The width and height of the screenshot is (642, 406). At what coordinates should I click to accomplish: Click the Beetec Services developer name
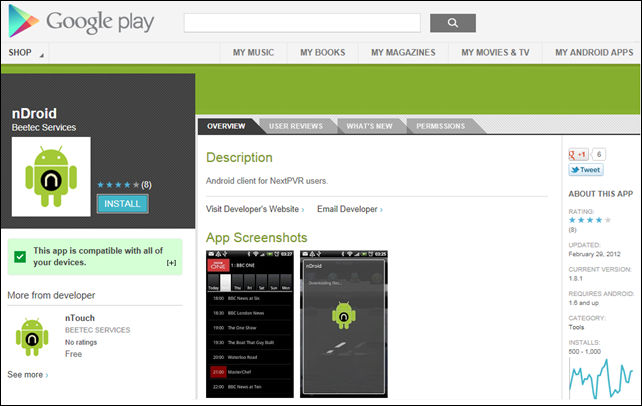(x=44, y=128)
